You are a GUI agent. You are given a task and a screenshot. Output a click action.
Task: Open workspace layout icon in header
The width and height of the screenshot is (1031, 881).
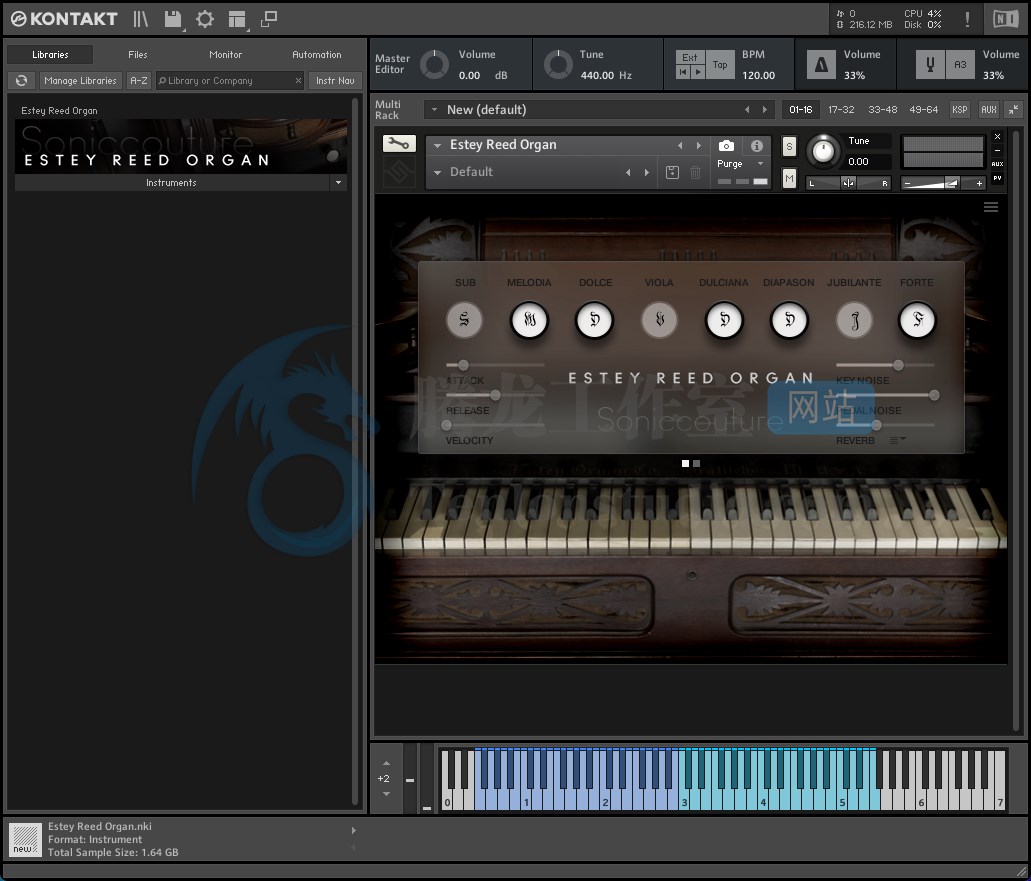point(237,19)
